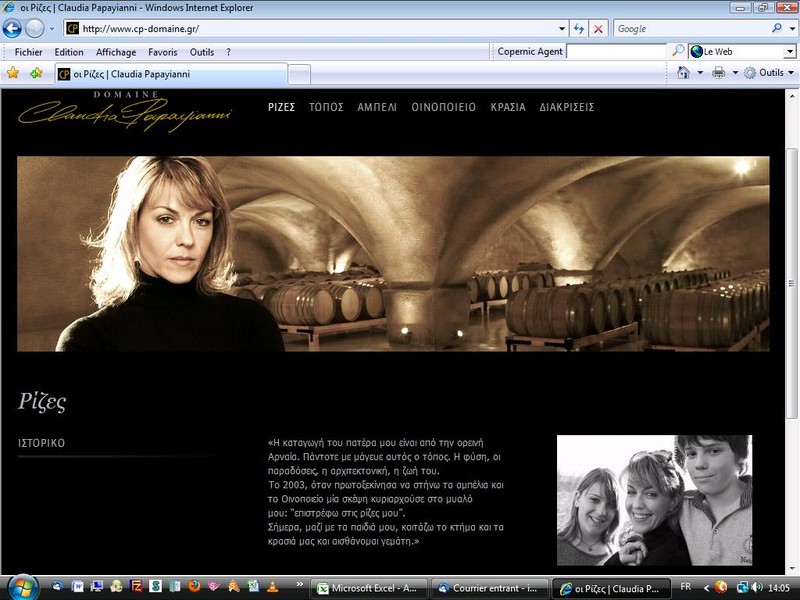This screenshot has width=800, height=600.
Task: Click Show Desktop quick launch icon
Action: pos(96,587)
